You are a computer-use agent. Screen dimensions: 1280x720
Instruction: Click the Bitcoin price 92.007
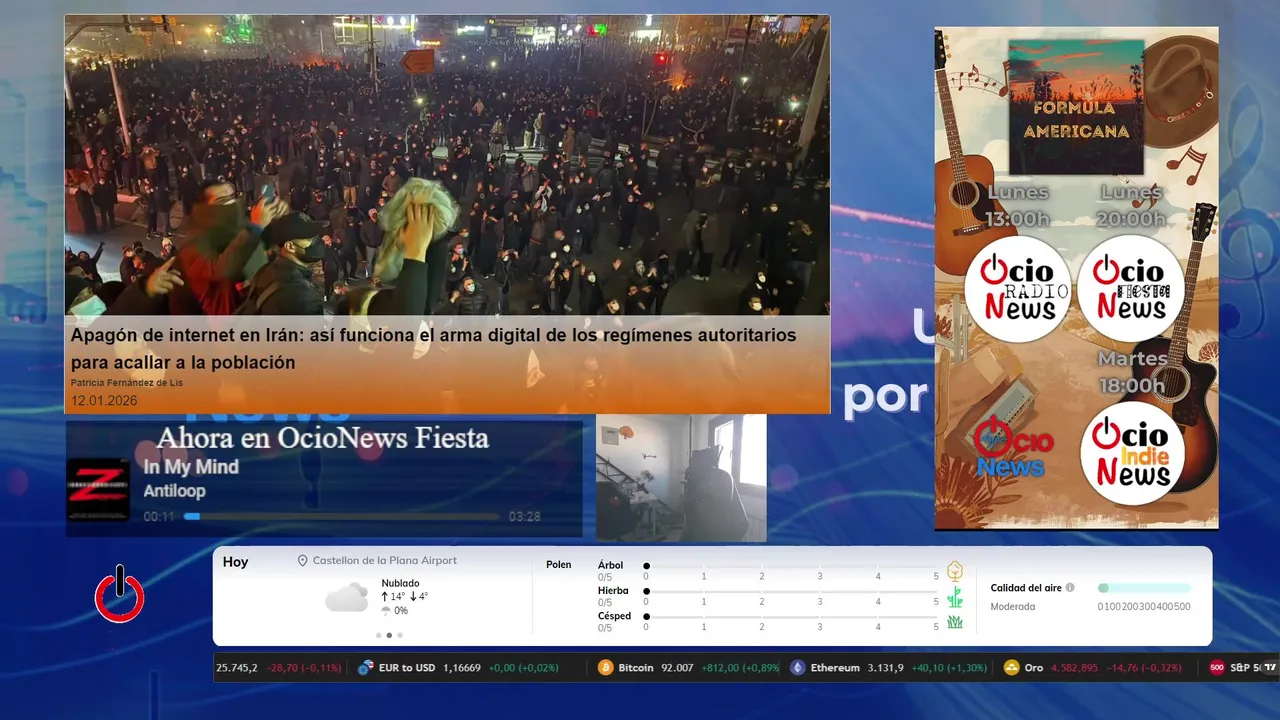tap(677, 667)
